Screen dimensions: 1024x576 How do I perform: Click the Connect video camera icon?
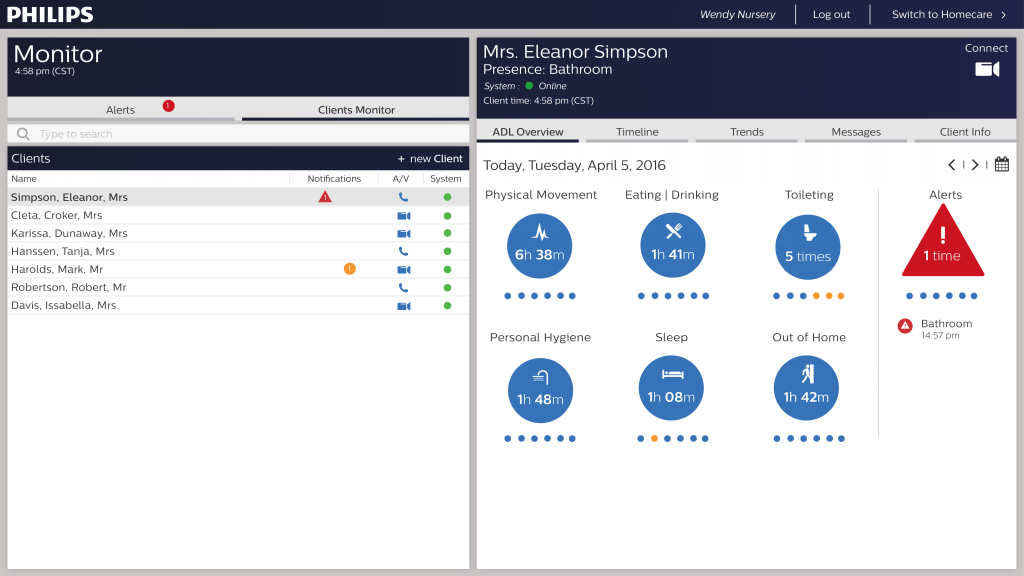point(986,69)
